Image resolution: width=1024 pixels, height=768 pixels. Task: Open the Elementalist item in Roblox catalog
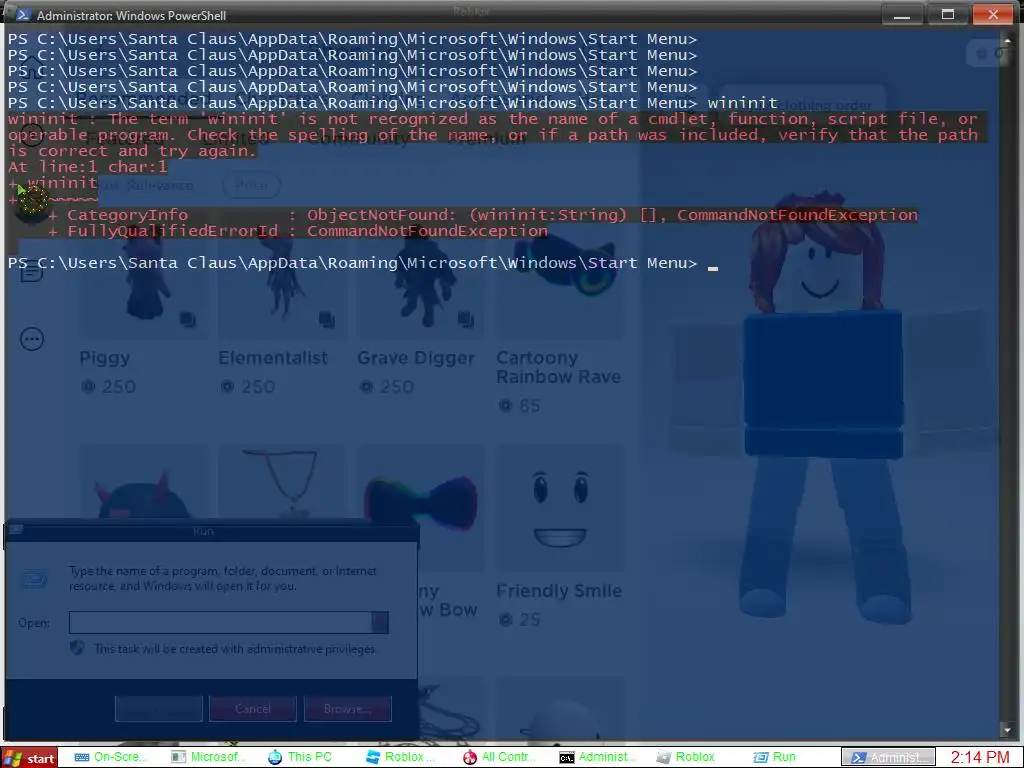(273, 358)
